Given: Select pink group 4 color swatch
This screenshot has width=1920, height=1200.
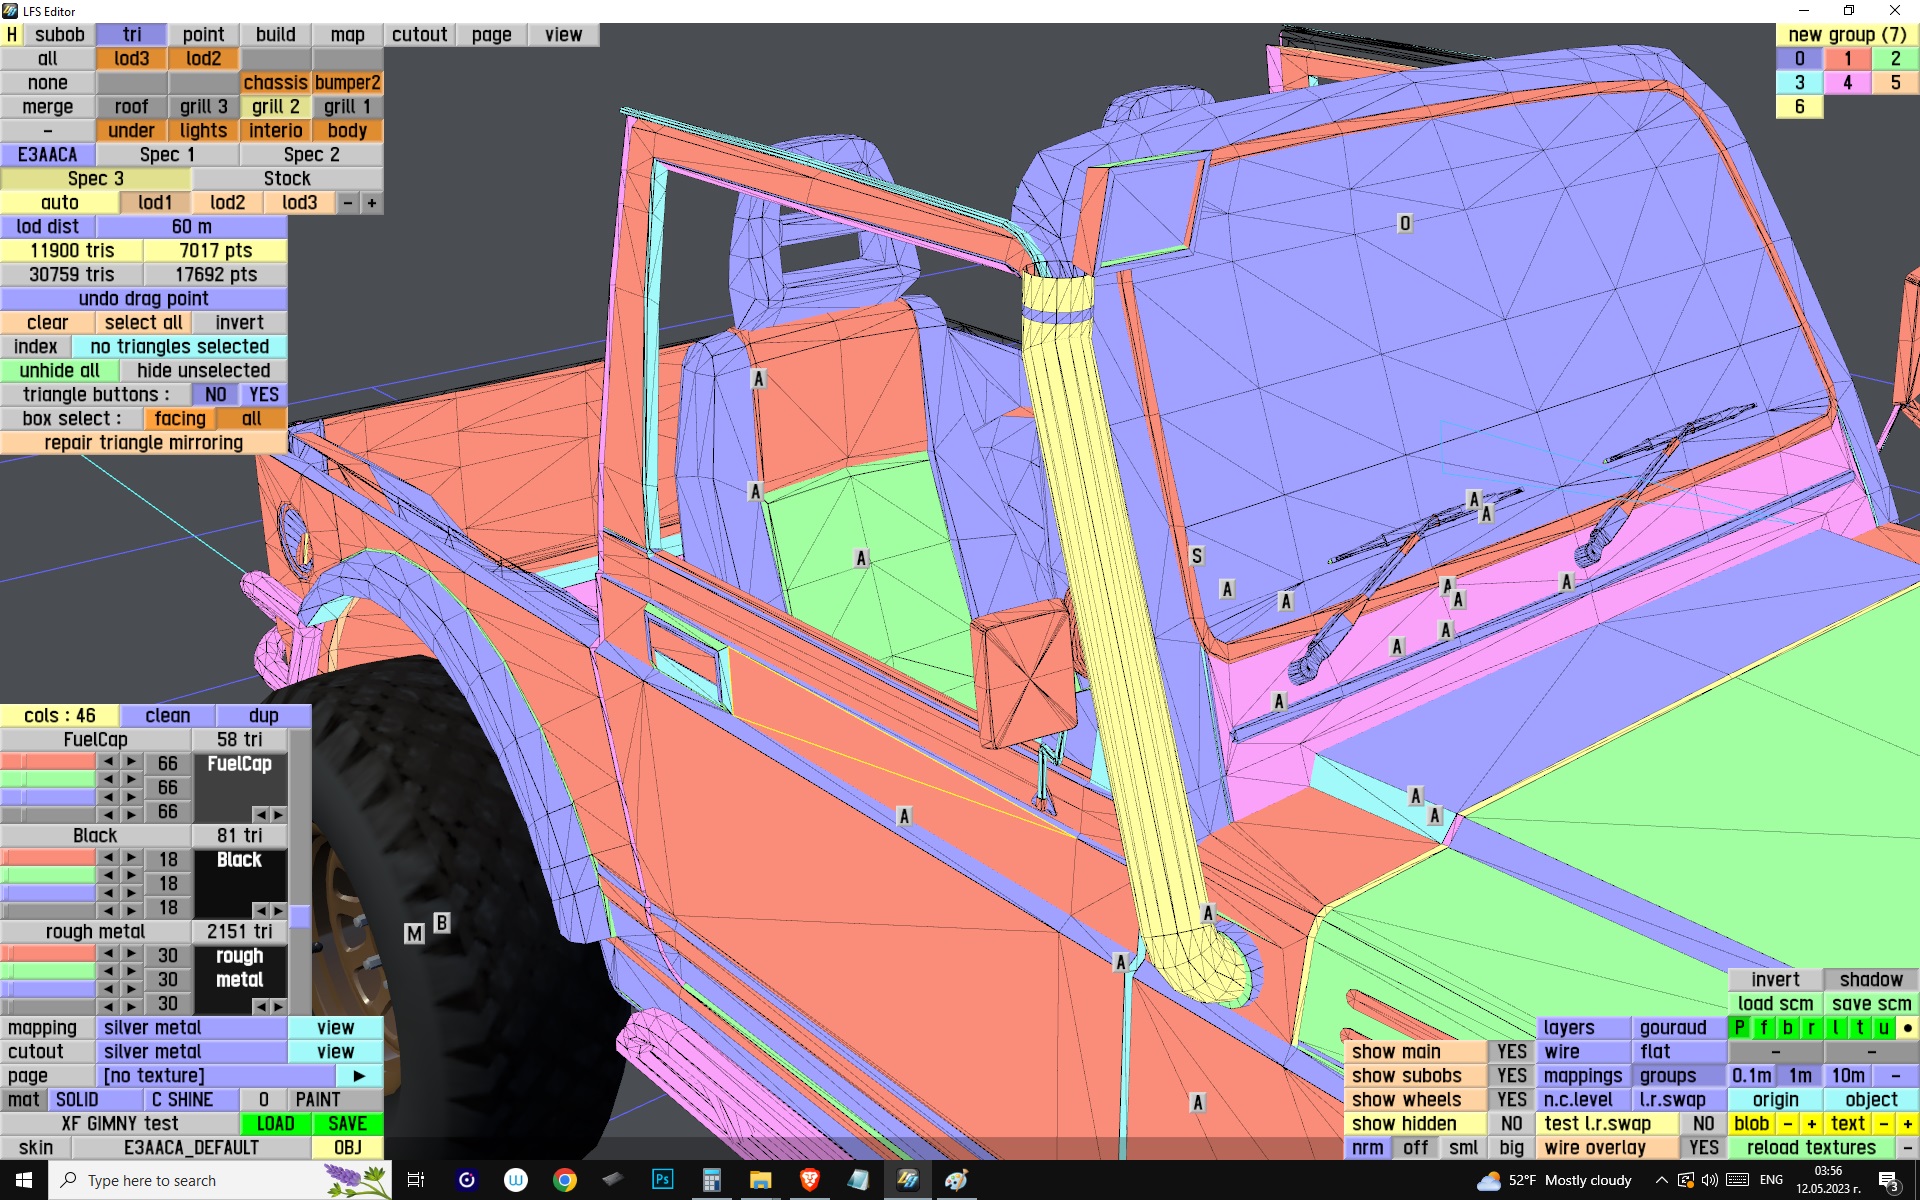Looking at the screenshot, I should coord(1847,83).
